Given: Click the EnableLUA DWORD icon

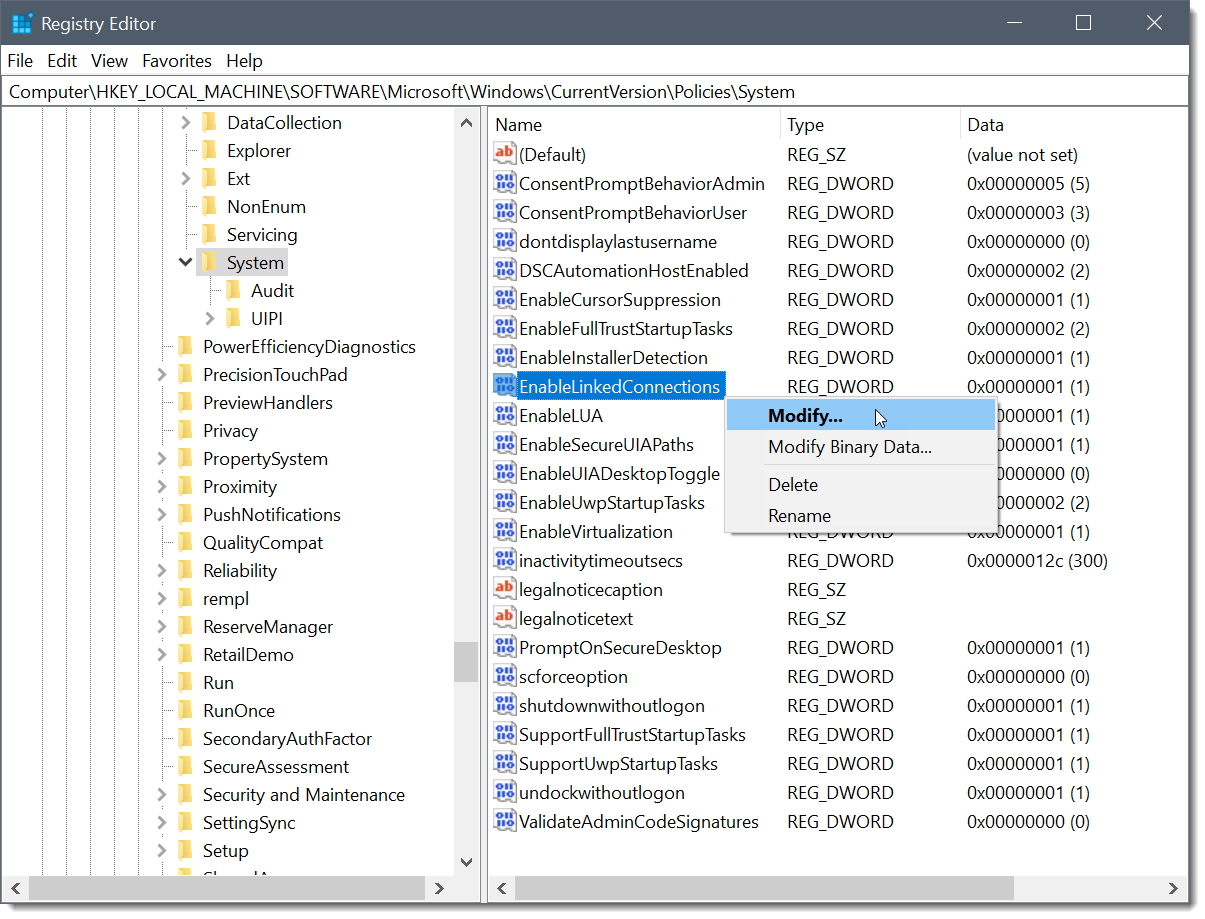Looking at the screenshot, I should (x=505, y=415).
